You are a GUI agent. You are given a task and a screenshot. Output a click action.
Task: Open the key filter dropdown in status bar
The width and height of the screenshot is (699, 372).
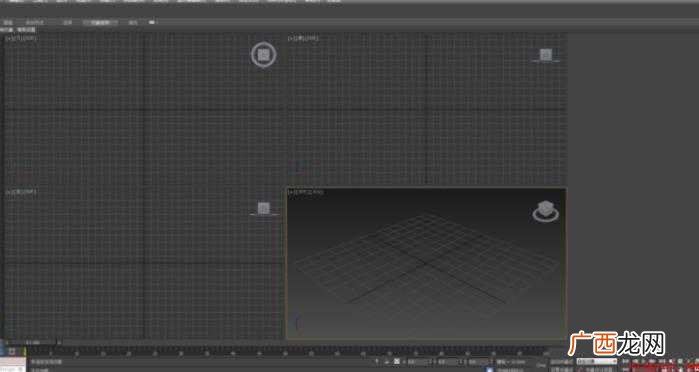pos(596,361)
